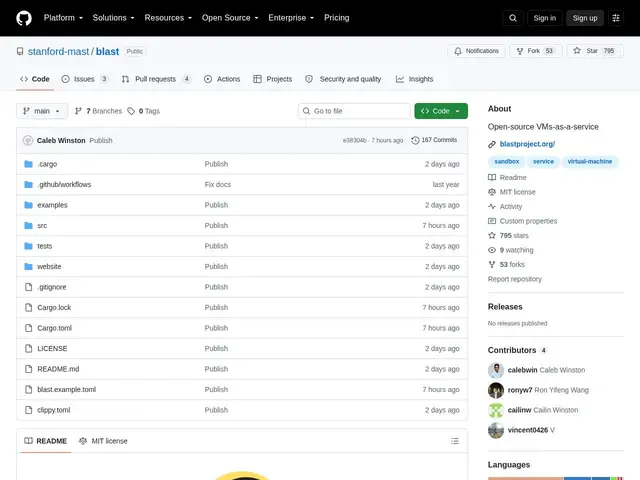Viewport: 640px width, 480px height.
Task: Click the website folder icon
Action: (x=28, y=267)
